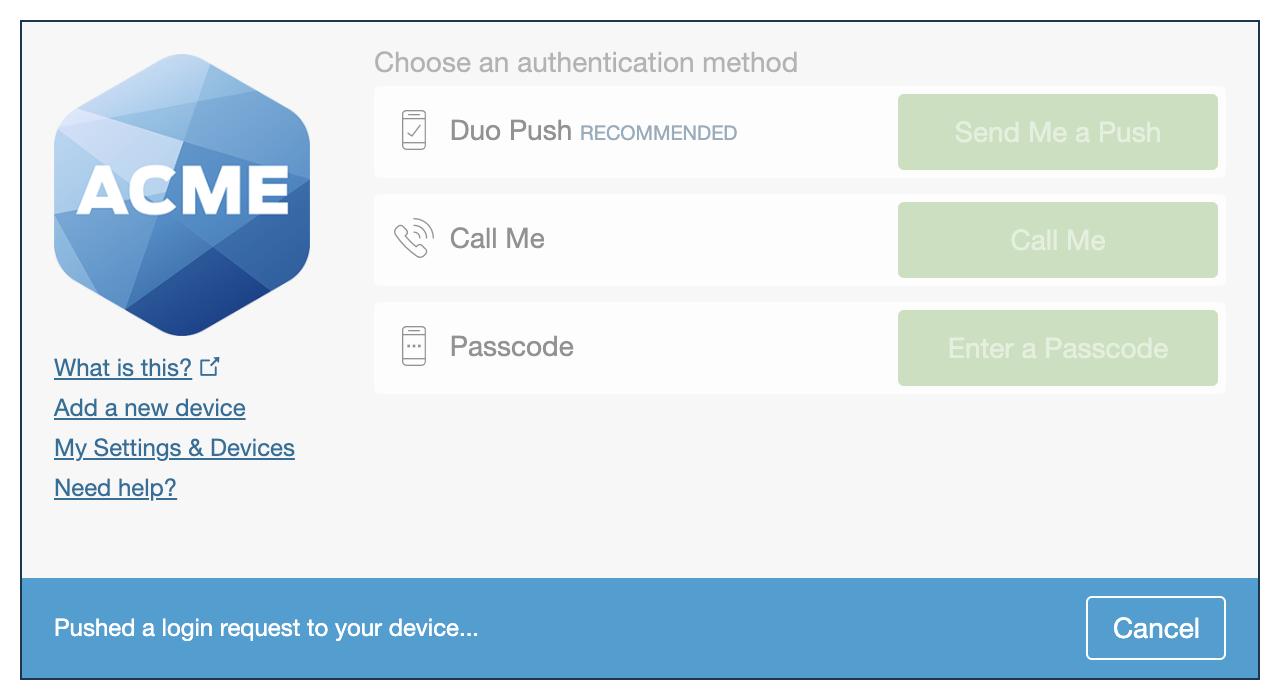Open the Need help page
This screenshot has width=1280, height=700.
115,487
